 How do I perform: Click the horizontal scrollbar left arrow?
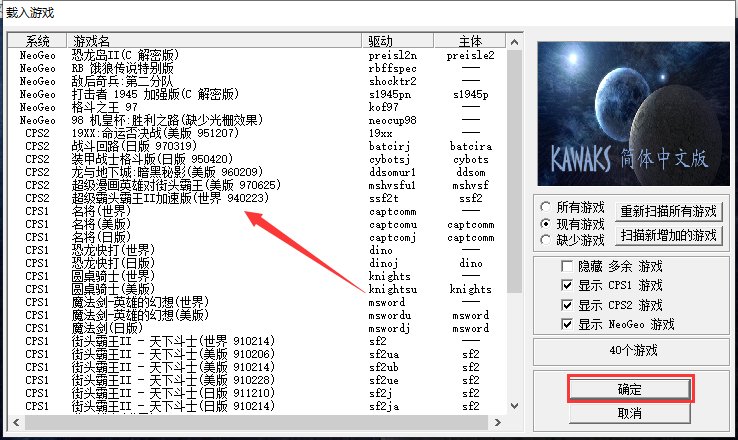point(16,422)
